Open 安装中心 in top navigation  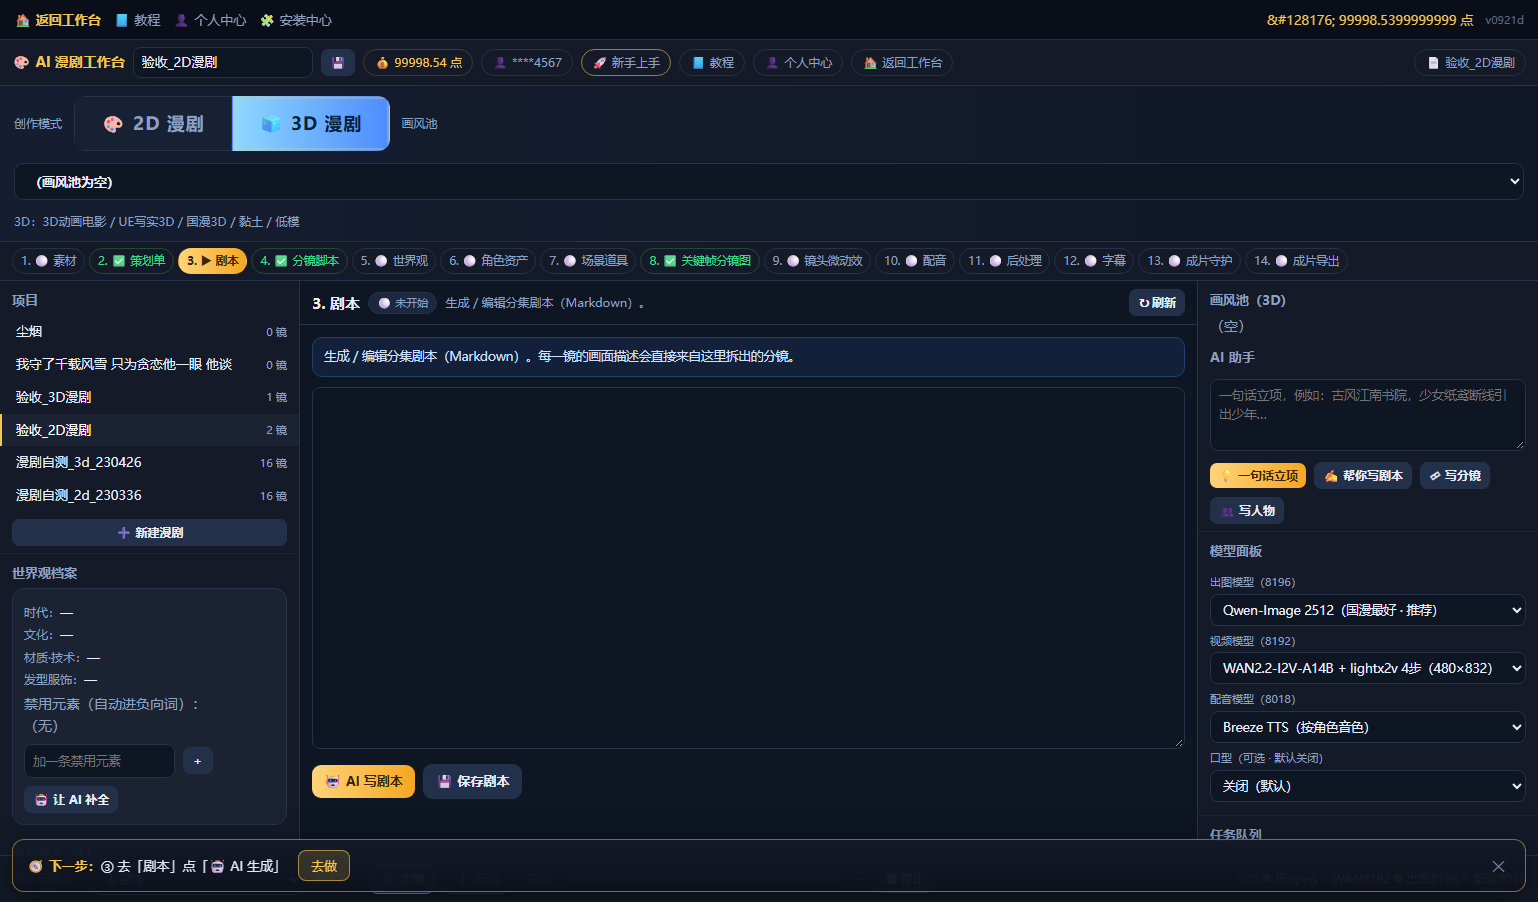296,20
